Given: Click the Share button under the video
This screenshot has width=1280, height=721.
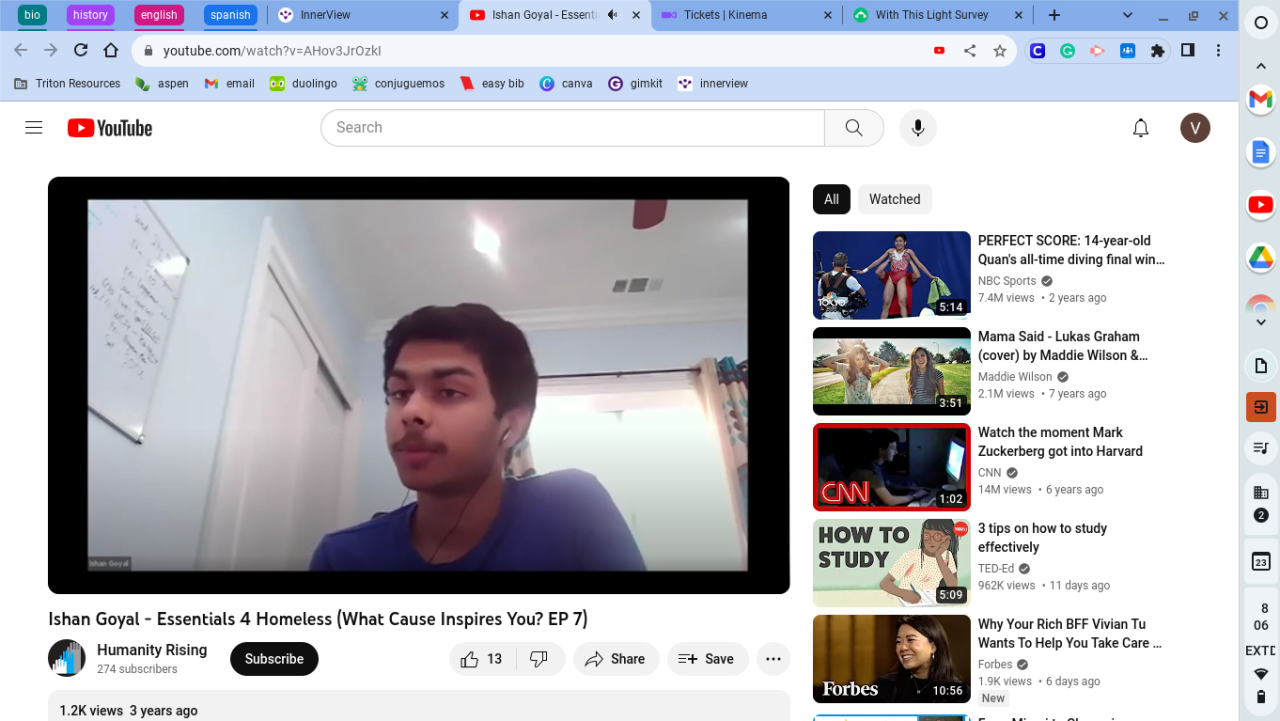Looking at the screenshot, I should 616,659.
